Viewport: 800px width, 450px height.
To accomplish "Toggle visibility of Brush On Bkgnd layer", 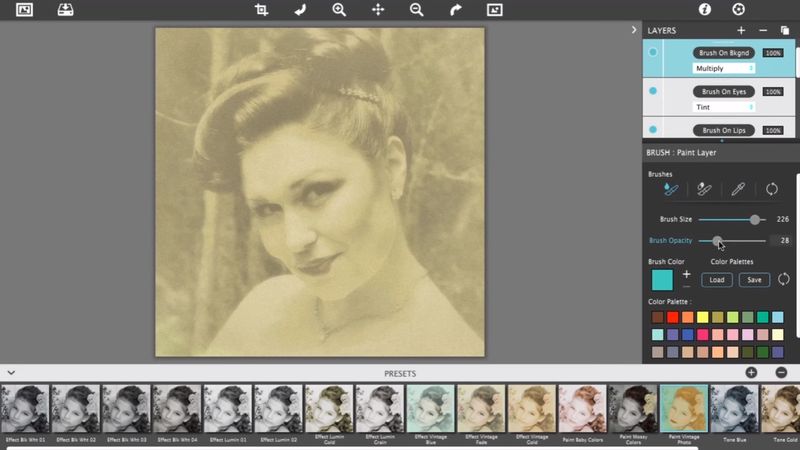I will coord(653,52).
